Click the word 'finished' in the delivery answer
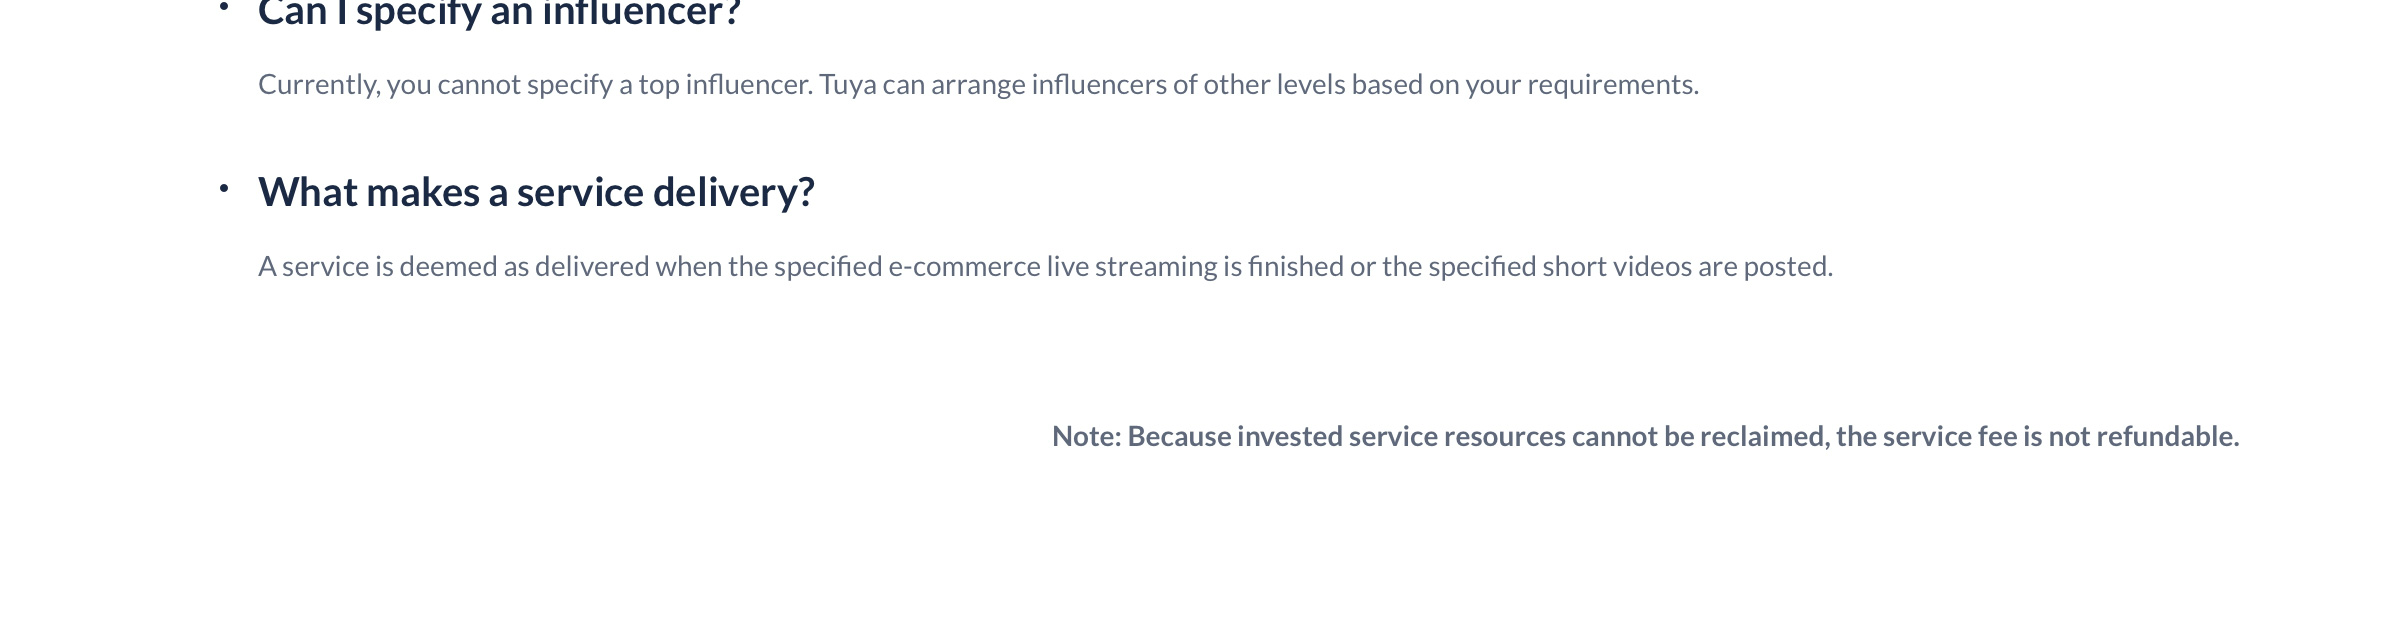Screen dimensions: 2400x644 click(1295, 266)
